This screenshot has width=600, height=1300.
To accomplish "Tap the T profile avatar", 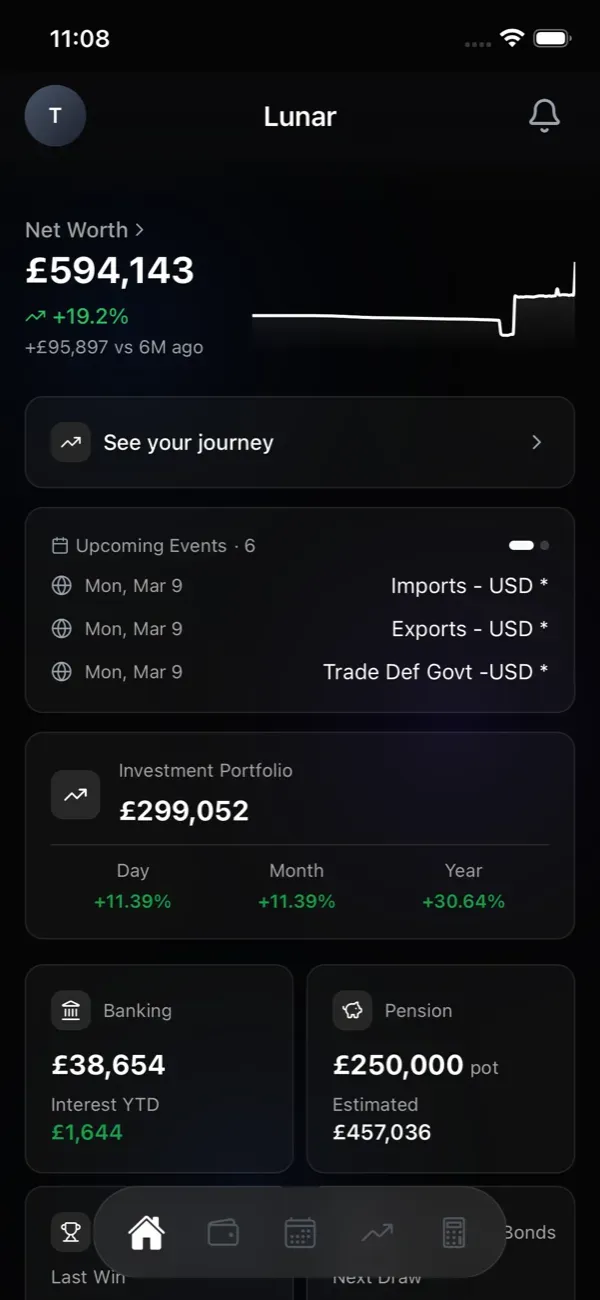I will [x=55, y=116].
